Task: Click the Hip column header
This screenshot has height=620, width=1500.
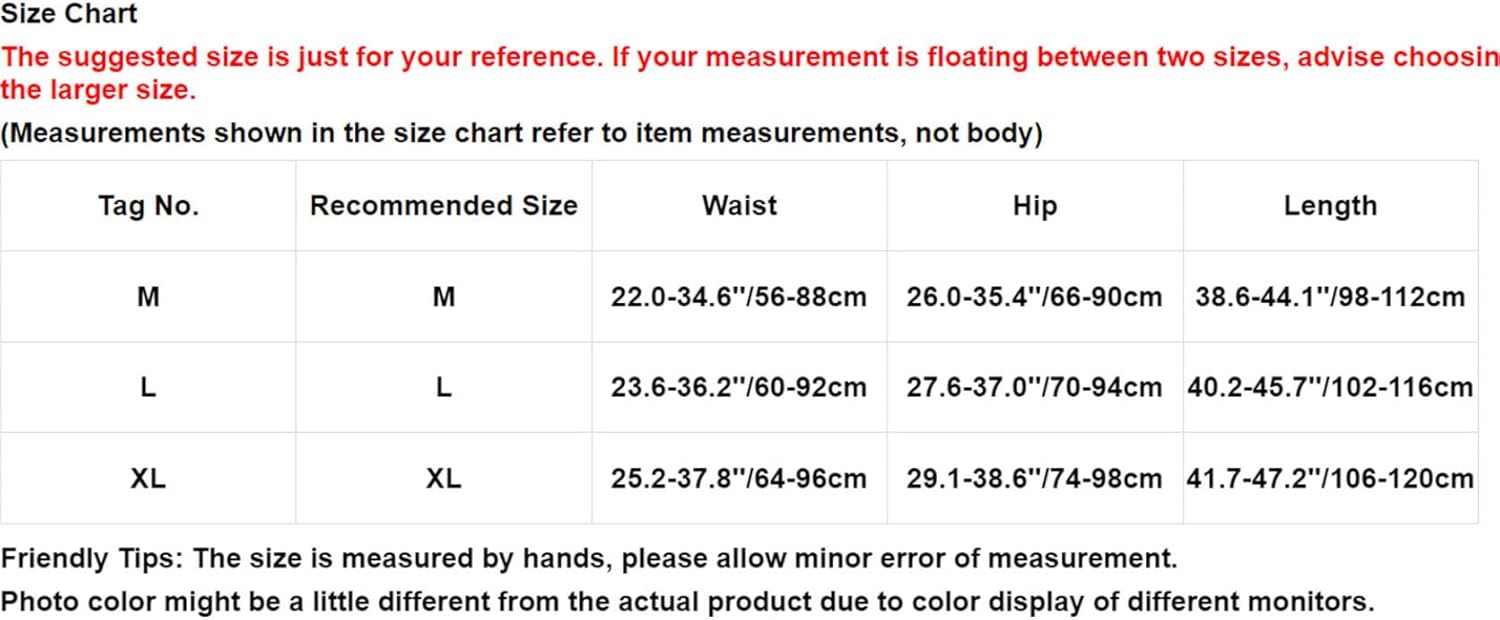Action: [1034, 206]
